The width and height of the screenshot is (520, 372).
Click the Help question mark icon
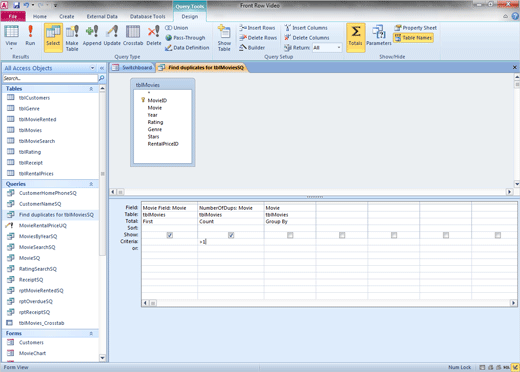pyautogui.click(x=515, y=16)
